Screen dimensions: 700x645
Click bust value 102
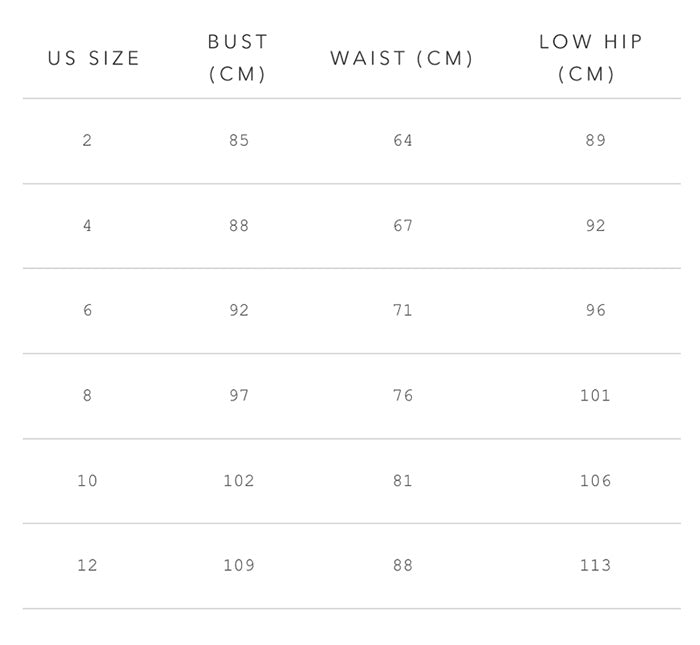(239, 481)
